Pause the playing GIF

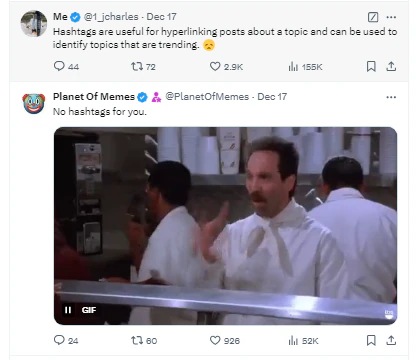click(x=68, y=310)
